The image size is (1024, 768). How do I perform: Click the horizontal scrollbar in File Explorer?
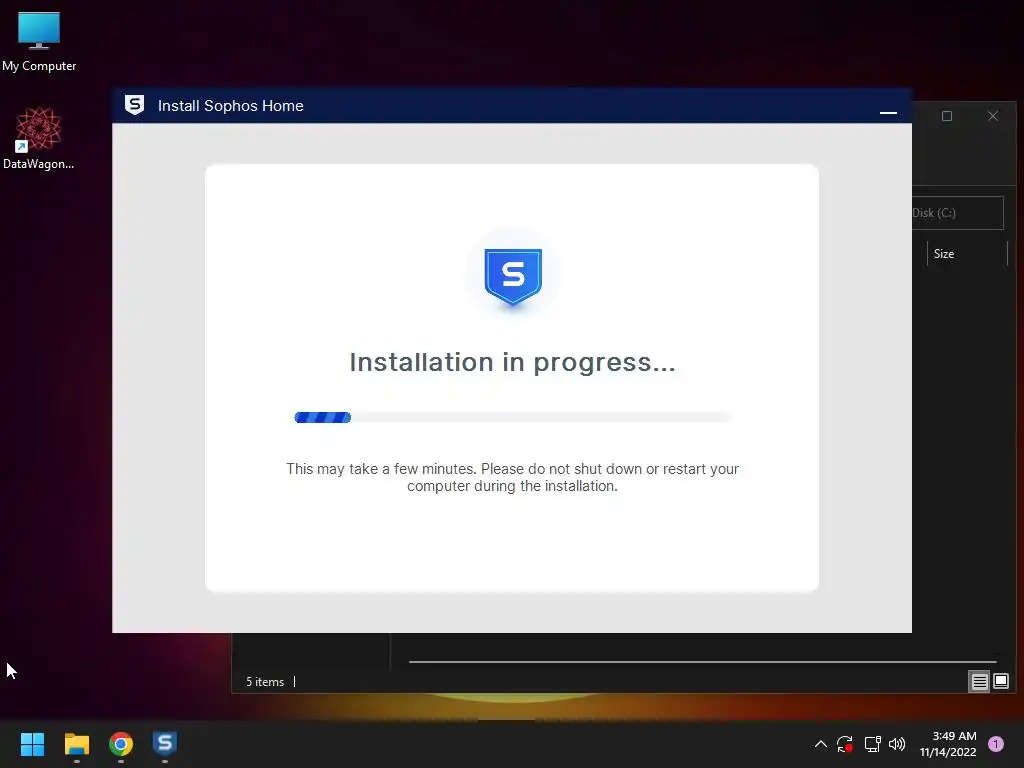(x=702, y=662)
